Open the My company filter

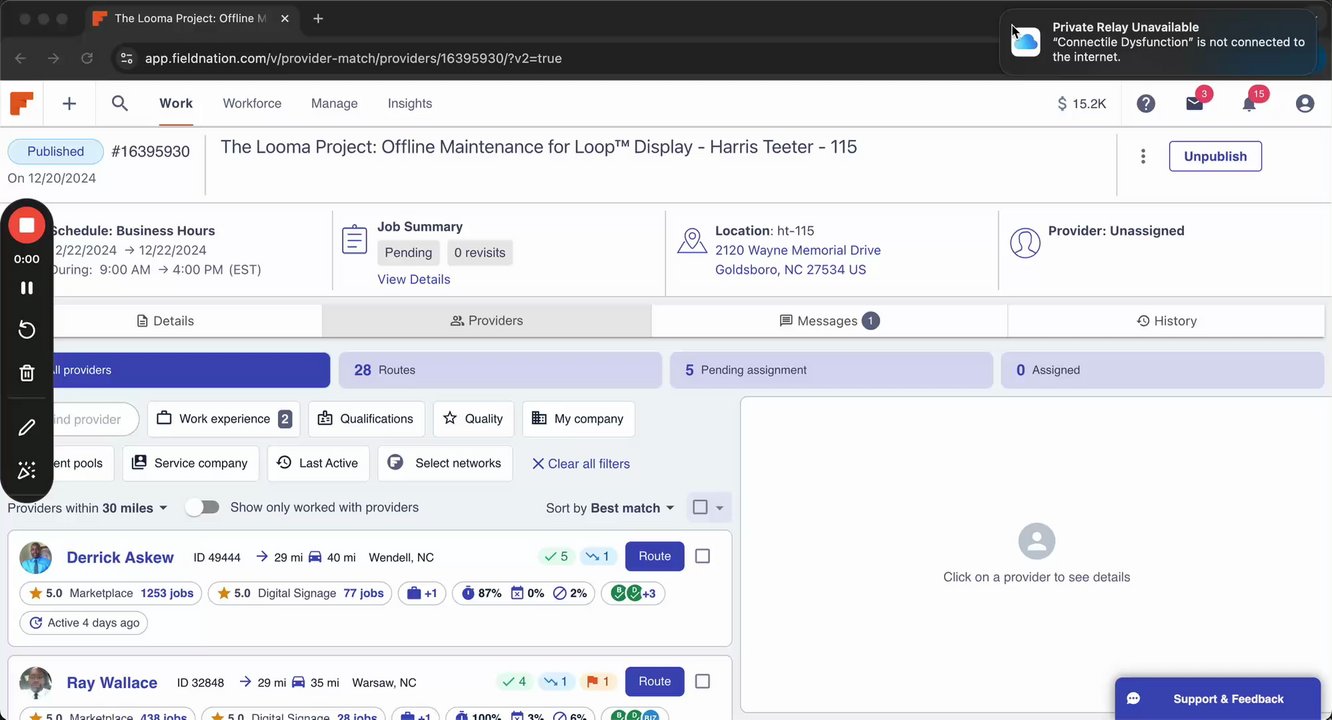tap(578, 419)
